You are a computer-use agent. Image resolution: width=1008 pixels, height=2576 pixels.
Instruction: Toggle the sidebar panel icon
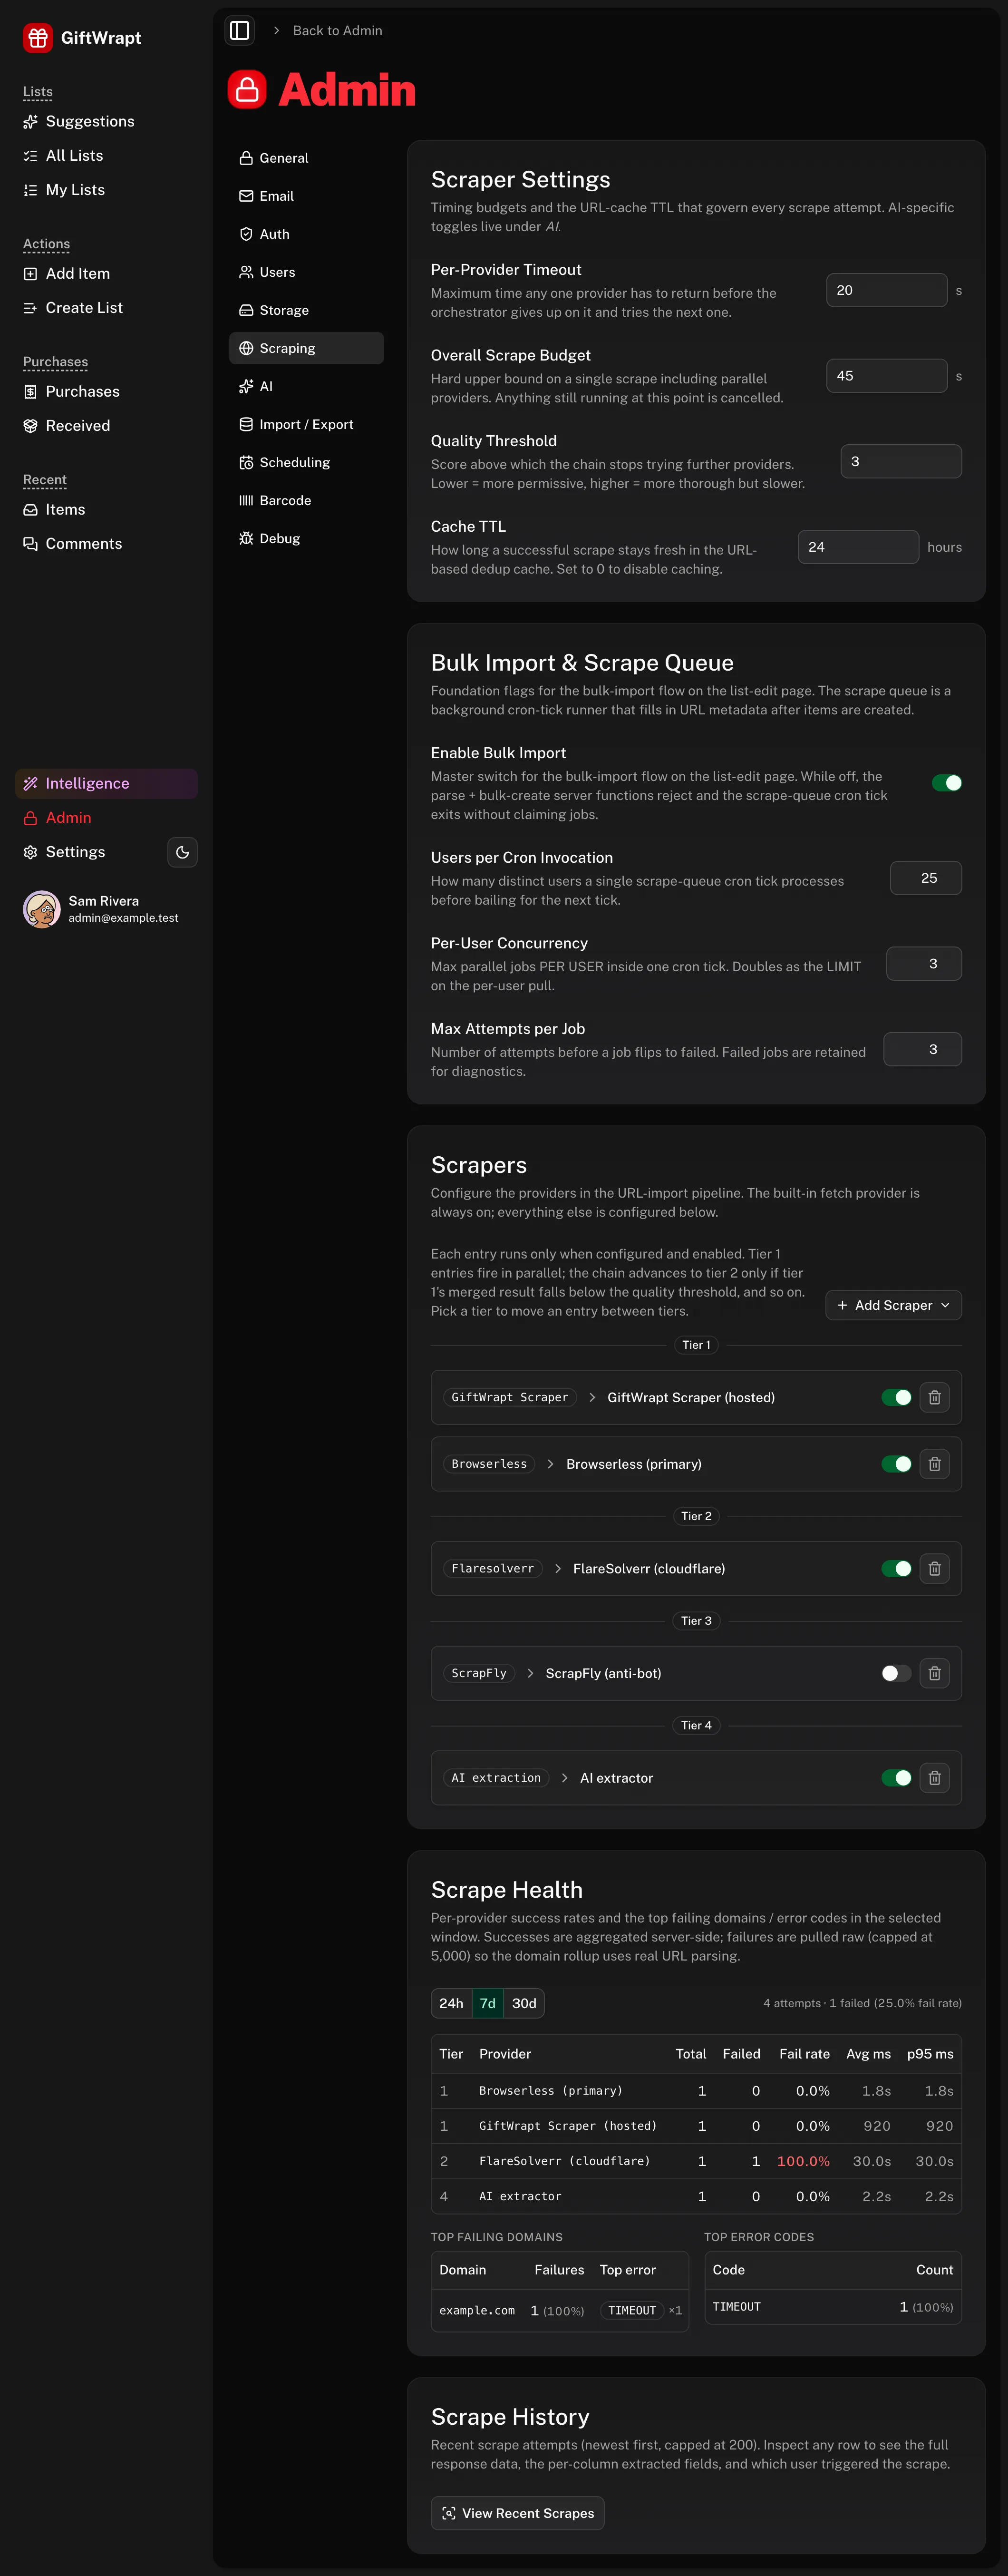[240, 30]
